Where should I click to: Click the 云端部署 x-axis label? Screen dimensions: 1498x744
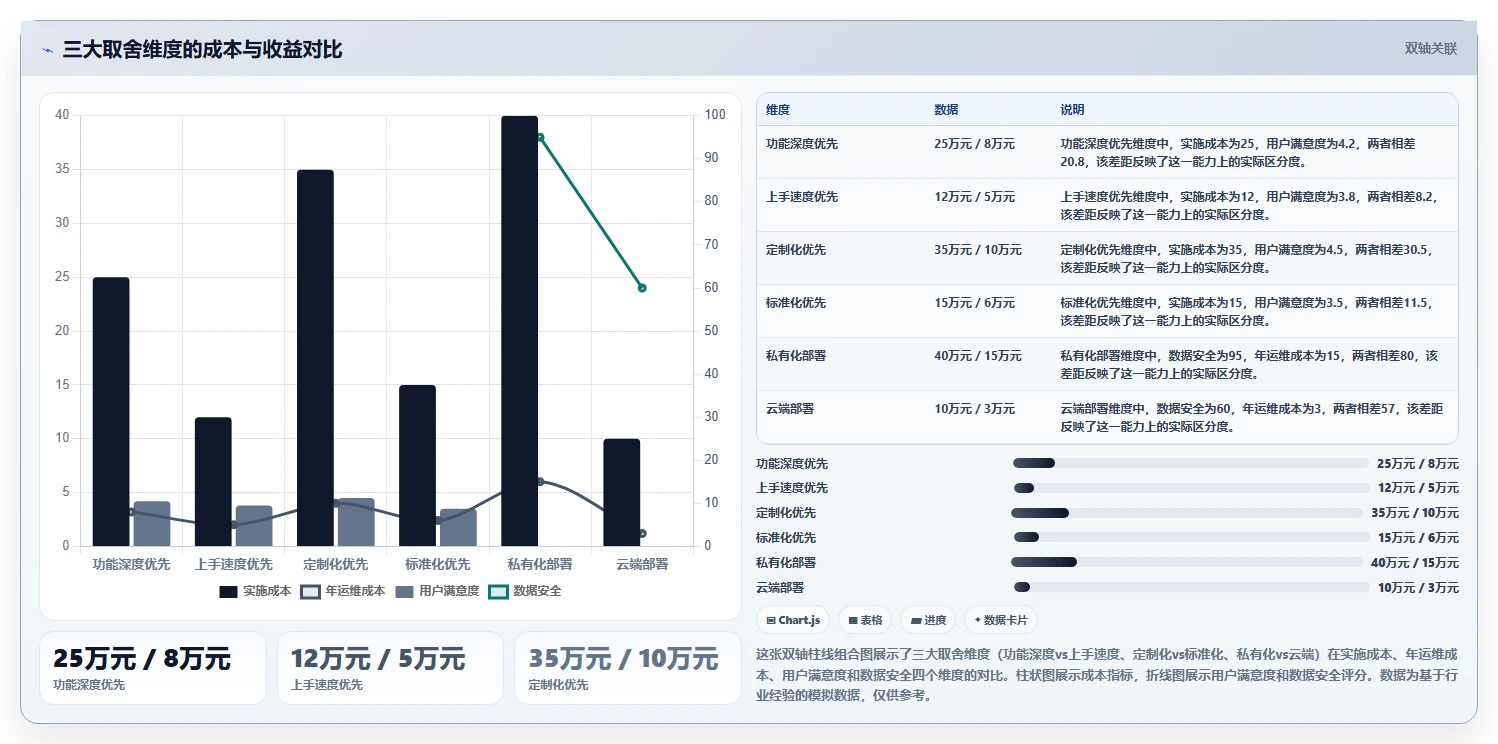pos(642,564)
